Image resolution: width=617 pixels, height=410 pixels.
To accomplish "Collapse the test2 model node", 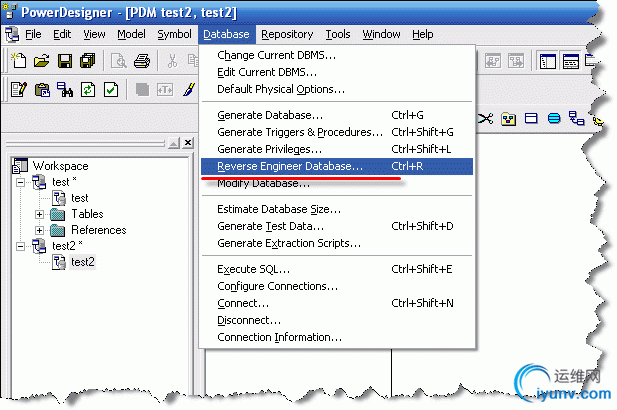I will (x=20, y=246).
